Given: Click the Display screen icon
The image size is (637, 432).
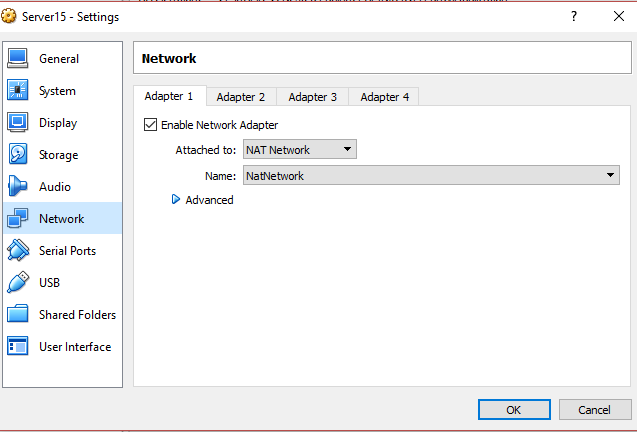Looking at the screenshot, I should [17, 122].
